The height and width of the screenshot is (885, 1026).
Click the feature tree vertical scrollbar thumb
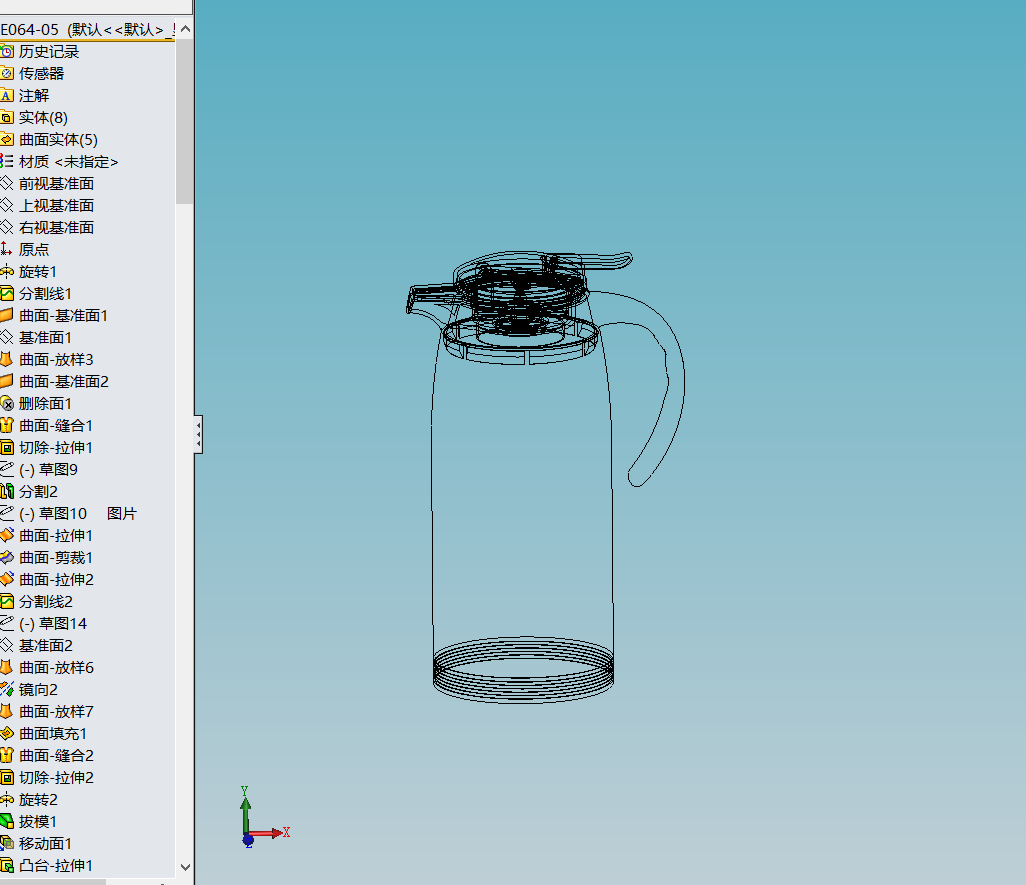(185, 121)
